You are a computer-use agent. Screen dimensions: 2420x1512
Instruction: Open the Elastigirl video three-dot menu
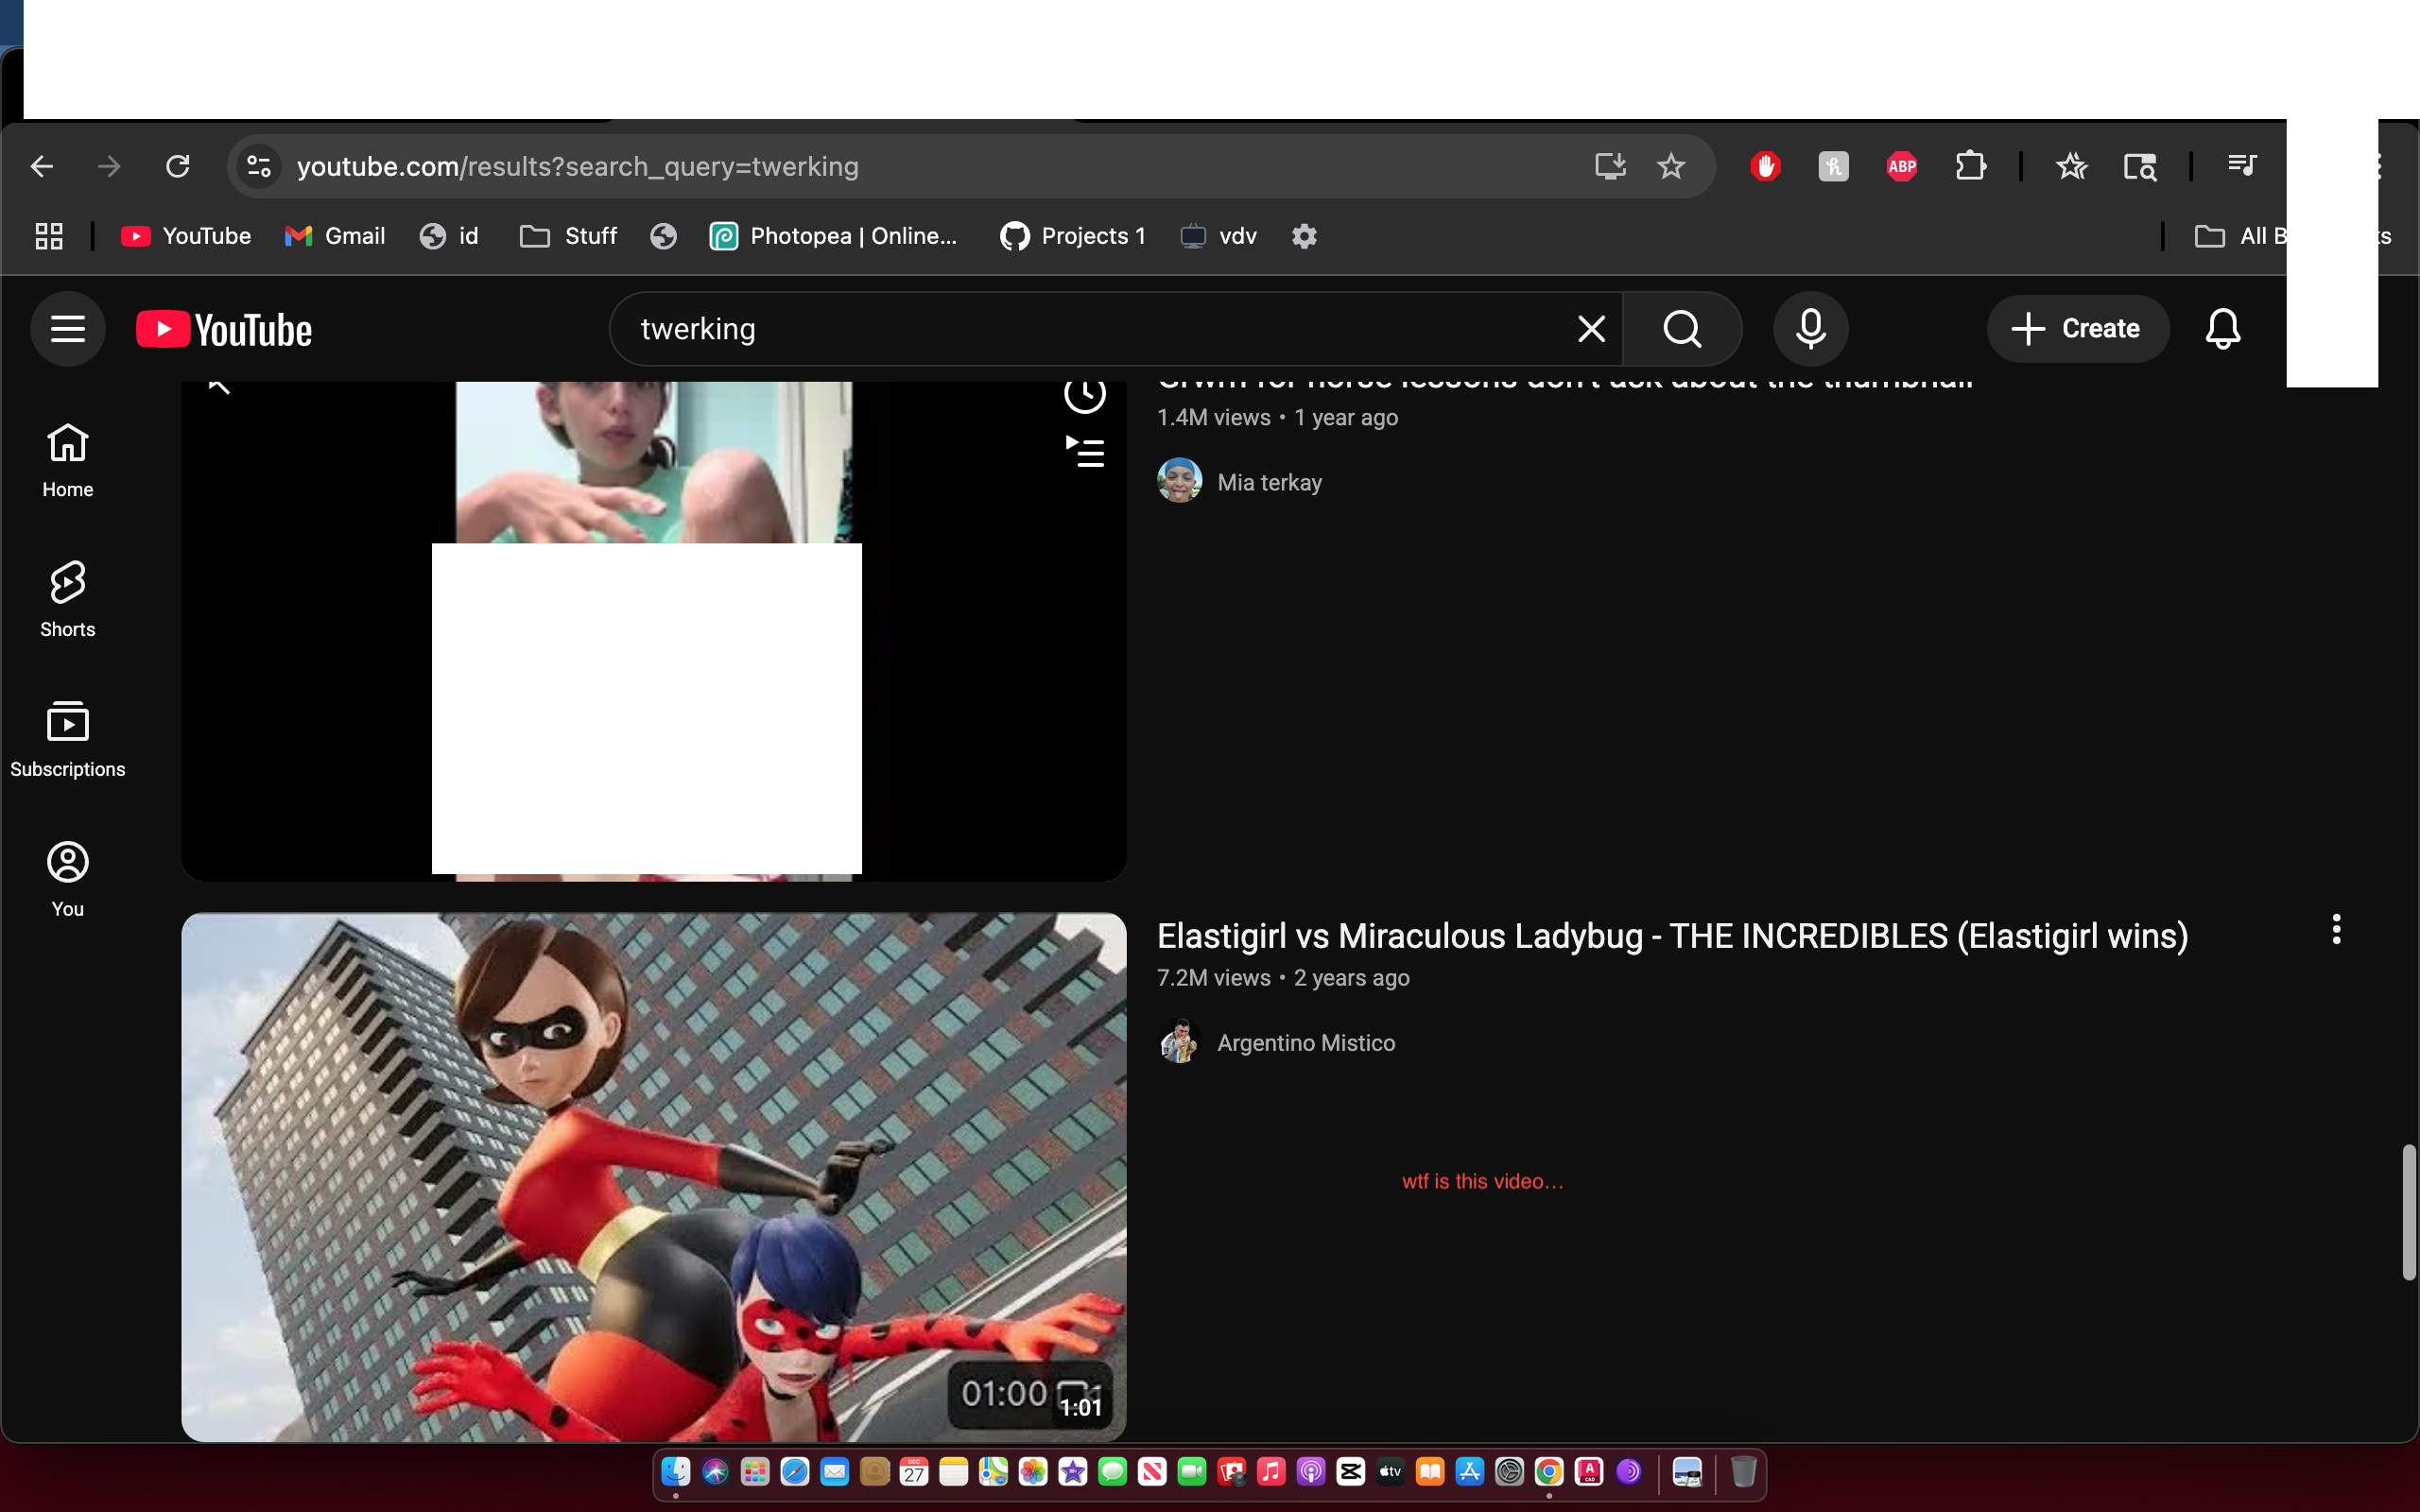pyautogui.click(x=2336, y=930)
